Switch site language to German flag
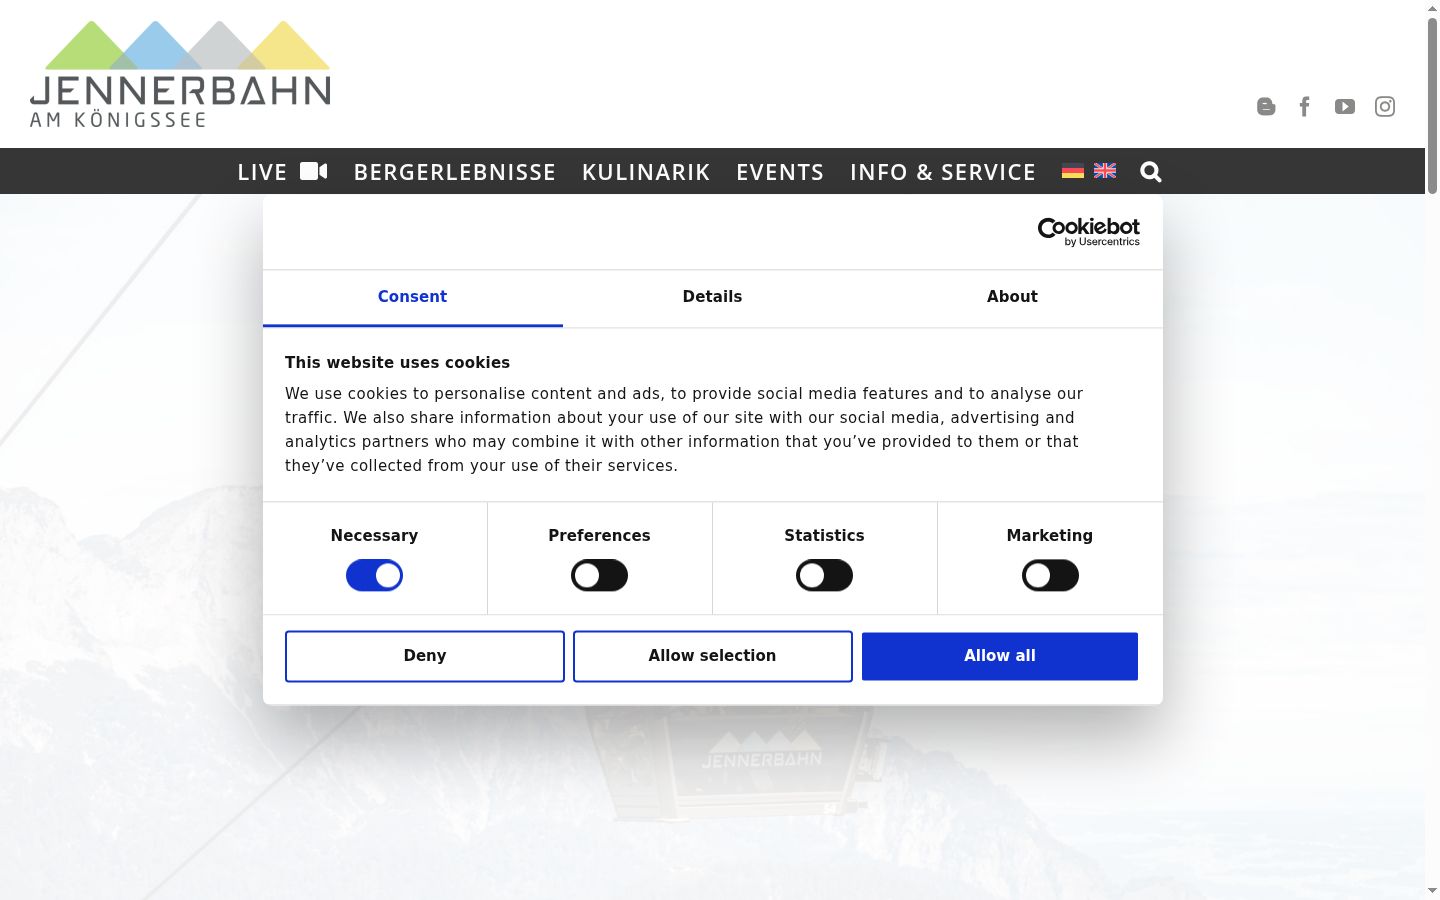The width and height of the screenshot is (1440, 900). 1073,171
